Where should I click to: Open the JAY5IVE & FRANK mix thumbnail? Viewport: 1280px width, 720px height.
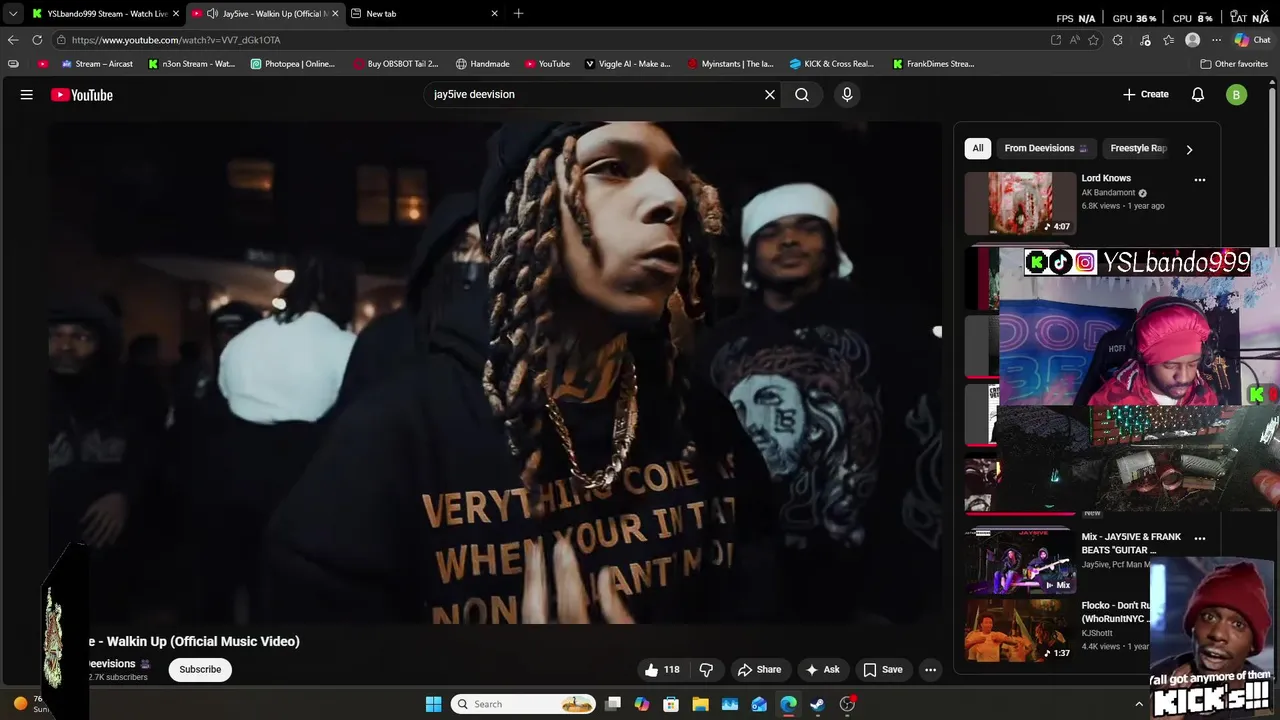[1019, 562]
